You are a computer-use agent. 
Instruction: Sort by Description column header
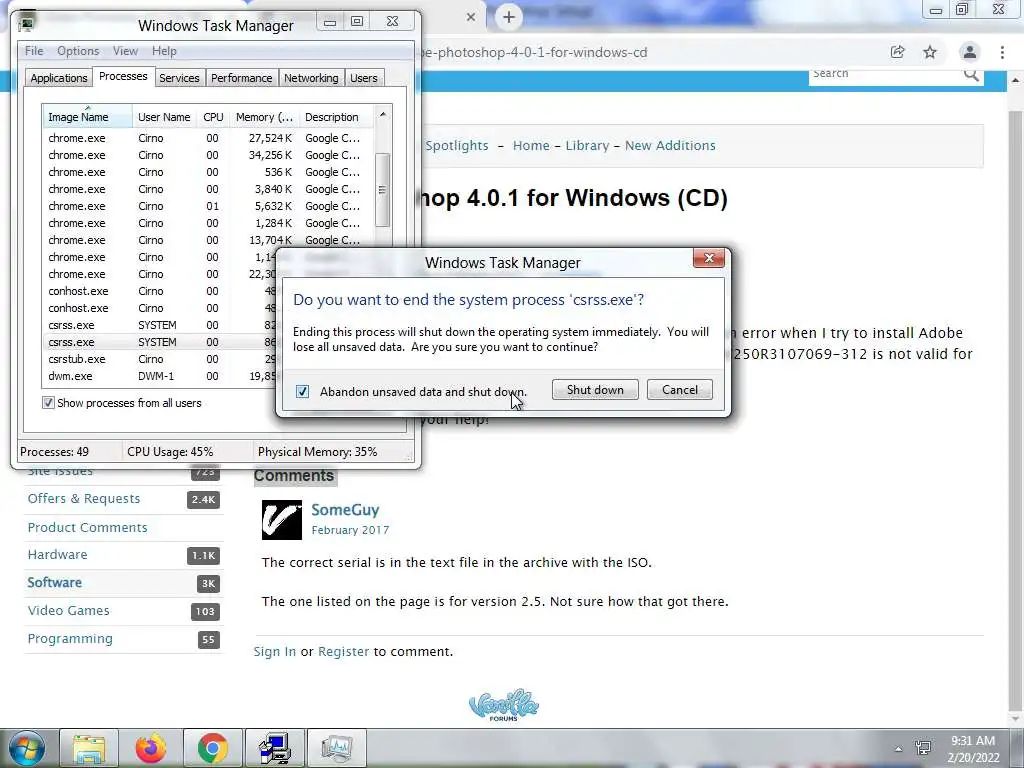336,117
